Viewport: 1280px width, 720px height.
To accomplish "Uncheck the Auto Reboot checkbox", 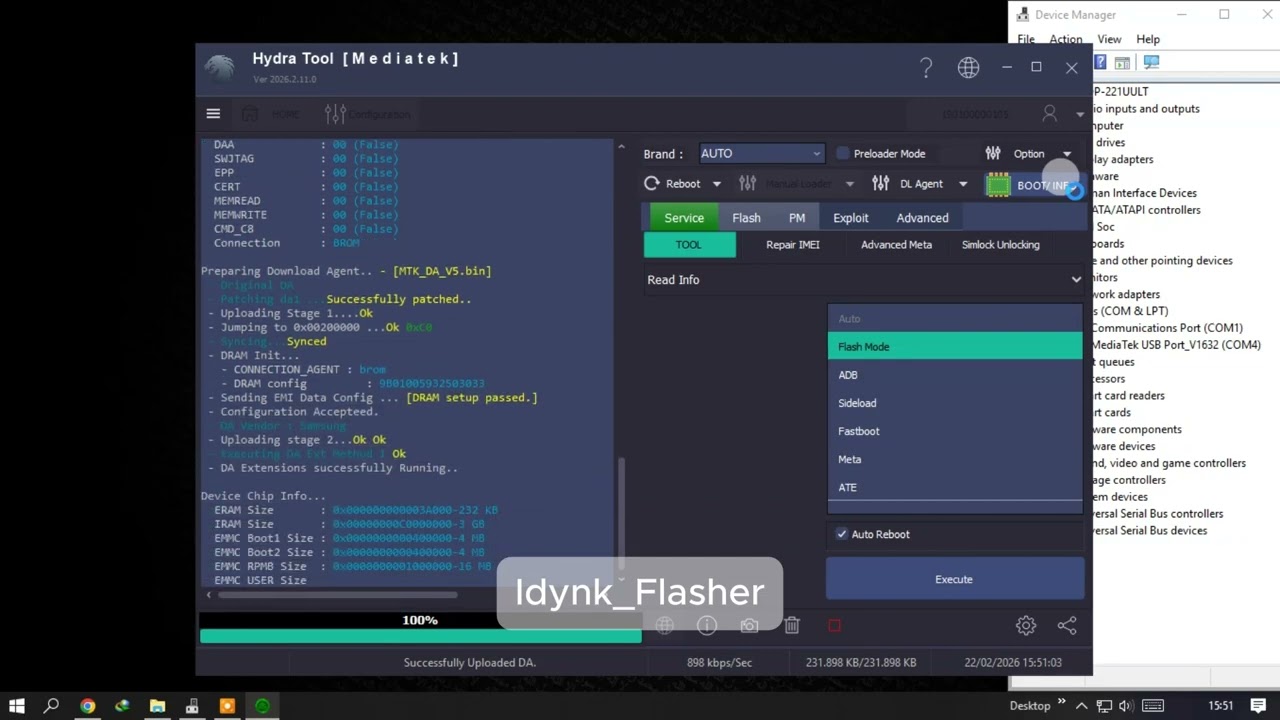I will [x=842, y=534].
